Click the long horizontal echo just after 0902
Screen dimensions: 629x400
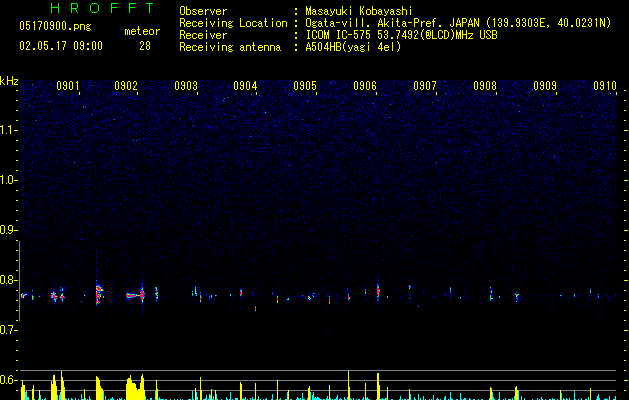point(135,295)
